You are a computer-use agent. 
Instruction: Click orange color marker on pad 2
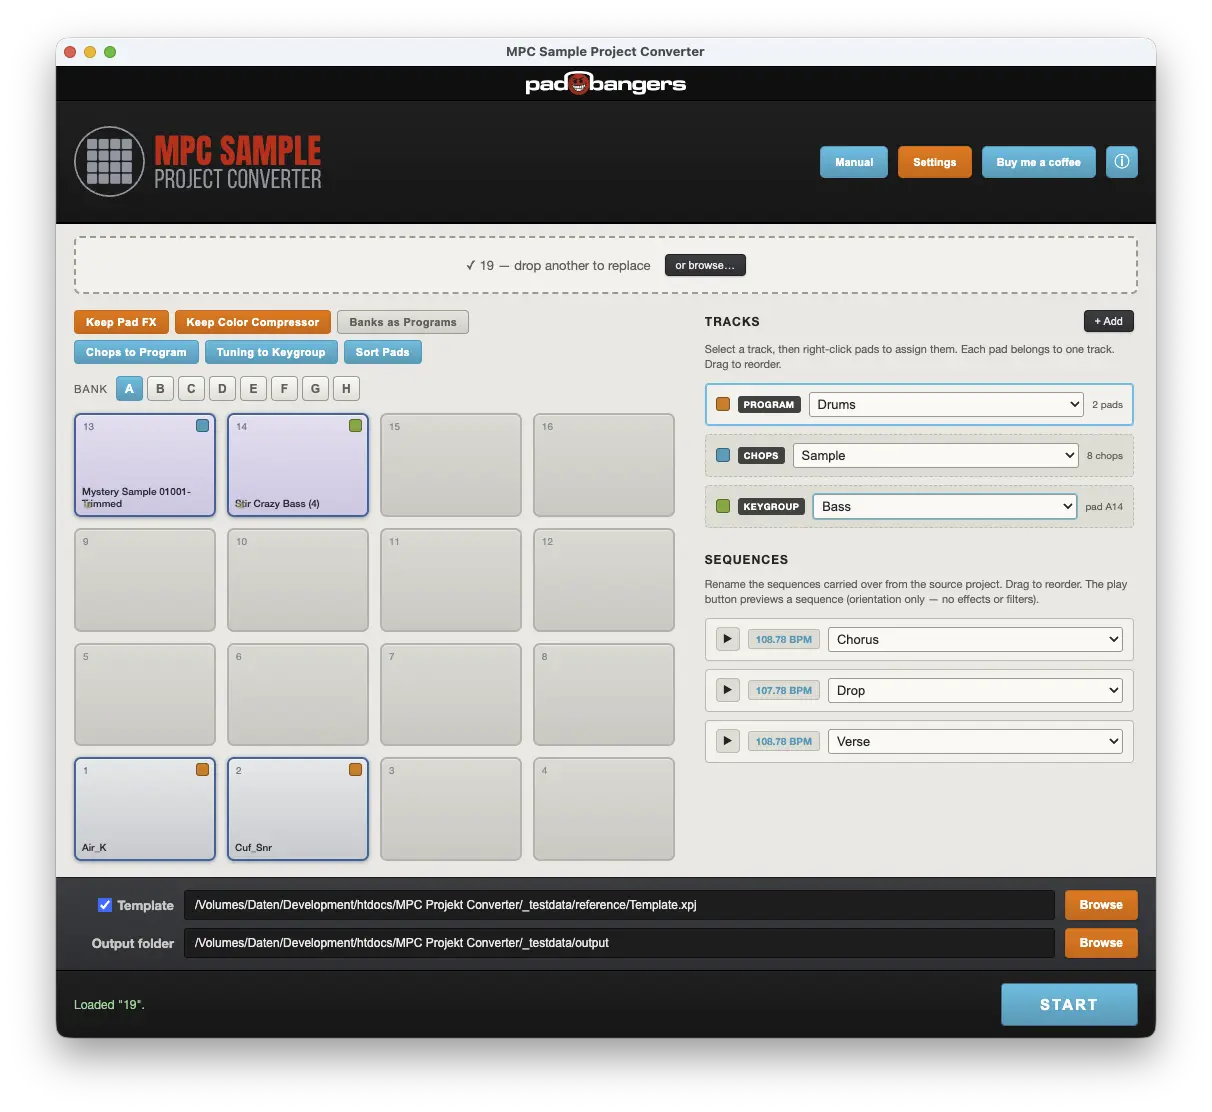(x=356, y=770)
